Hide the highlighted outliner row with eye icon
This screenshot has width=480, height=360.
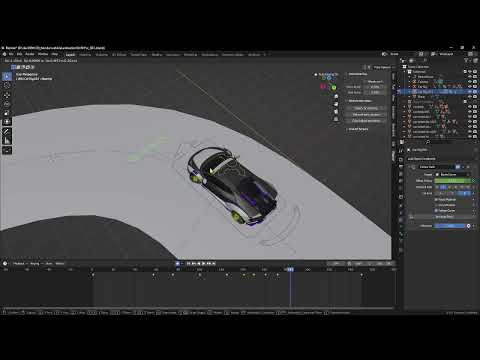pyautogui.click(x=470, y=91)
